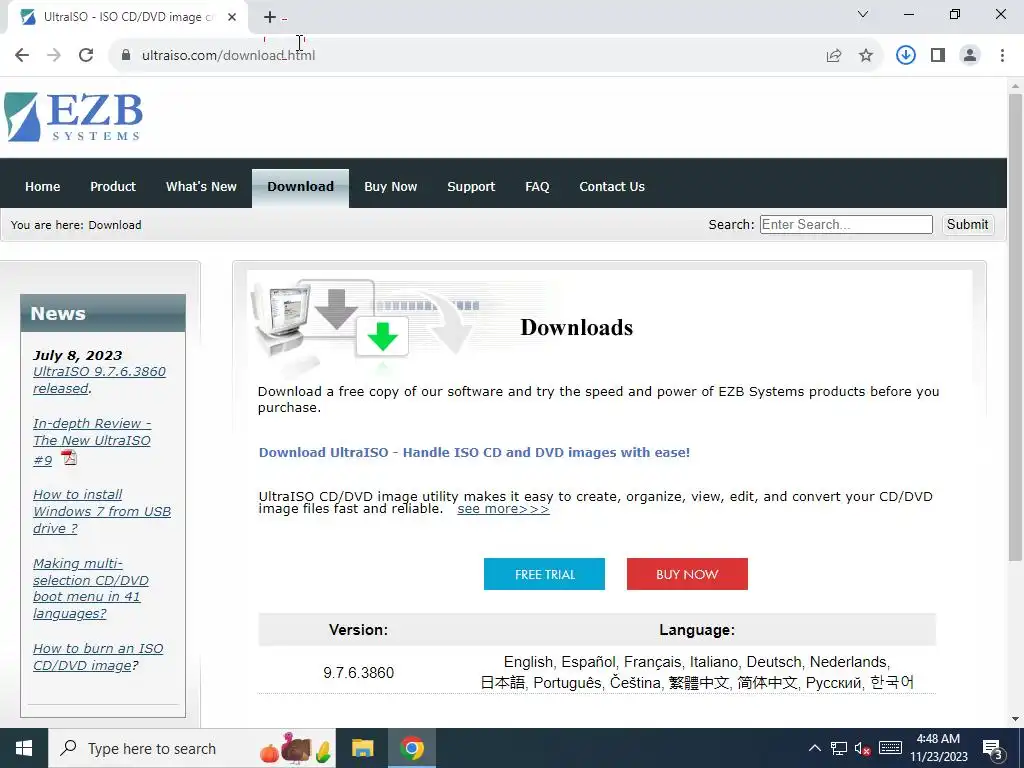Show hidden tray icons chevron
1024x768 pixels.
pyautogui.click(x=814, y=748)
